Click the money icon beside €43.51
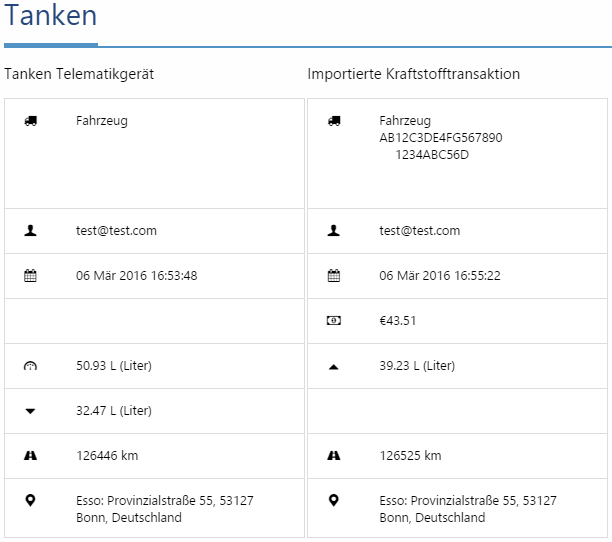 (334, 321)
